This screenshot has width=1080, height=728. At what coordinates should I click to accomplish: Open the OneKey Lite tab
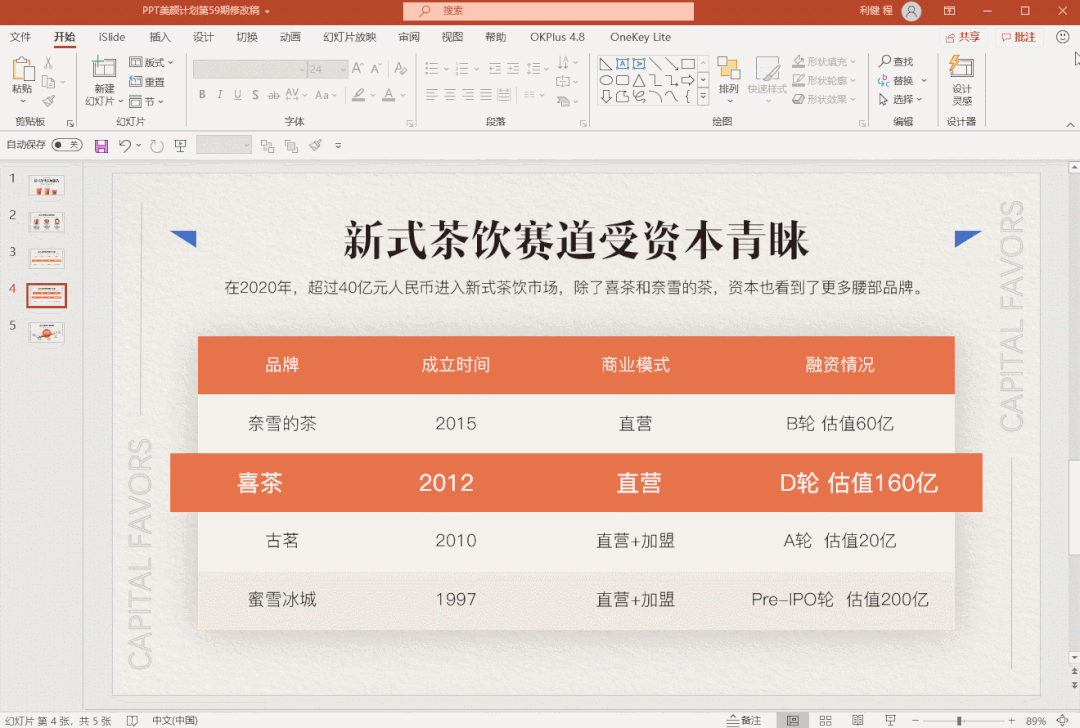point(641,37)
